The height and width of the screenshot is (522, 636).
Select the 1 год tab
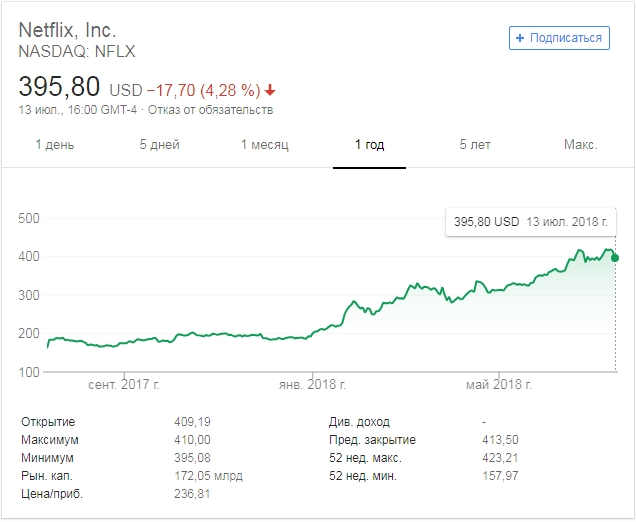(x=369, y=145)
